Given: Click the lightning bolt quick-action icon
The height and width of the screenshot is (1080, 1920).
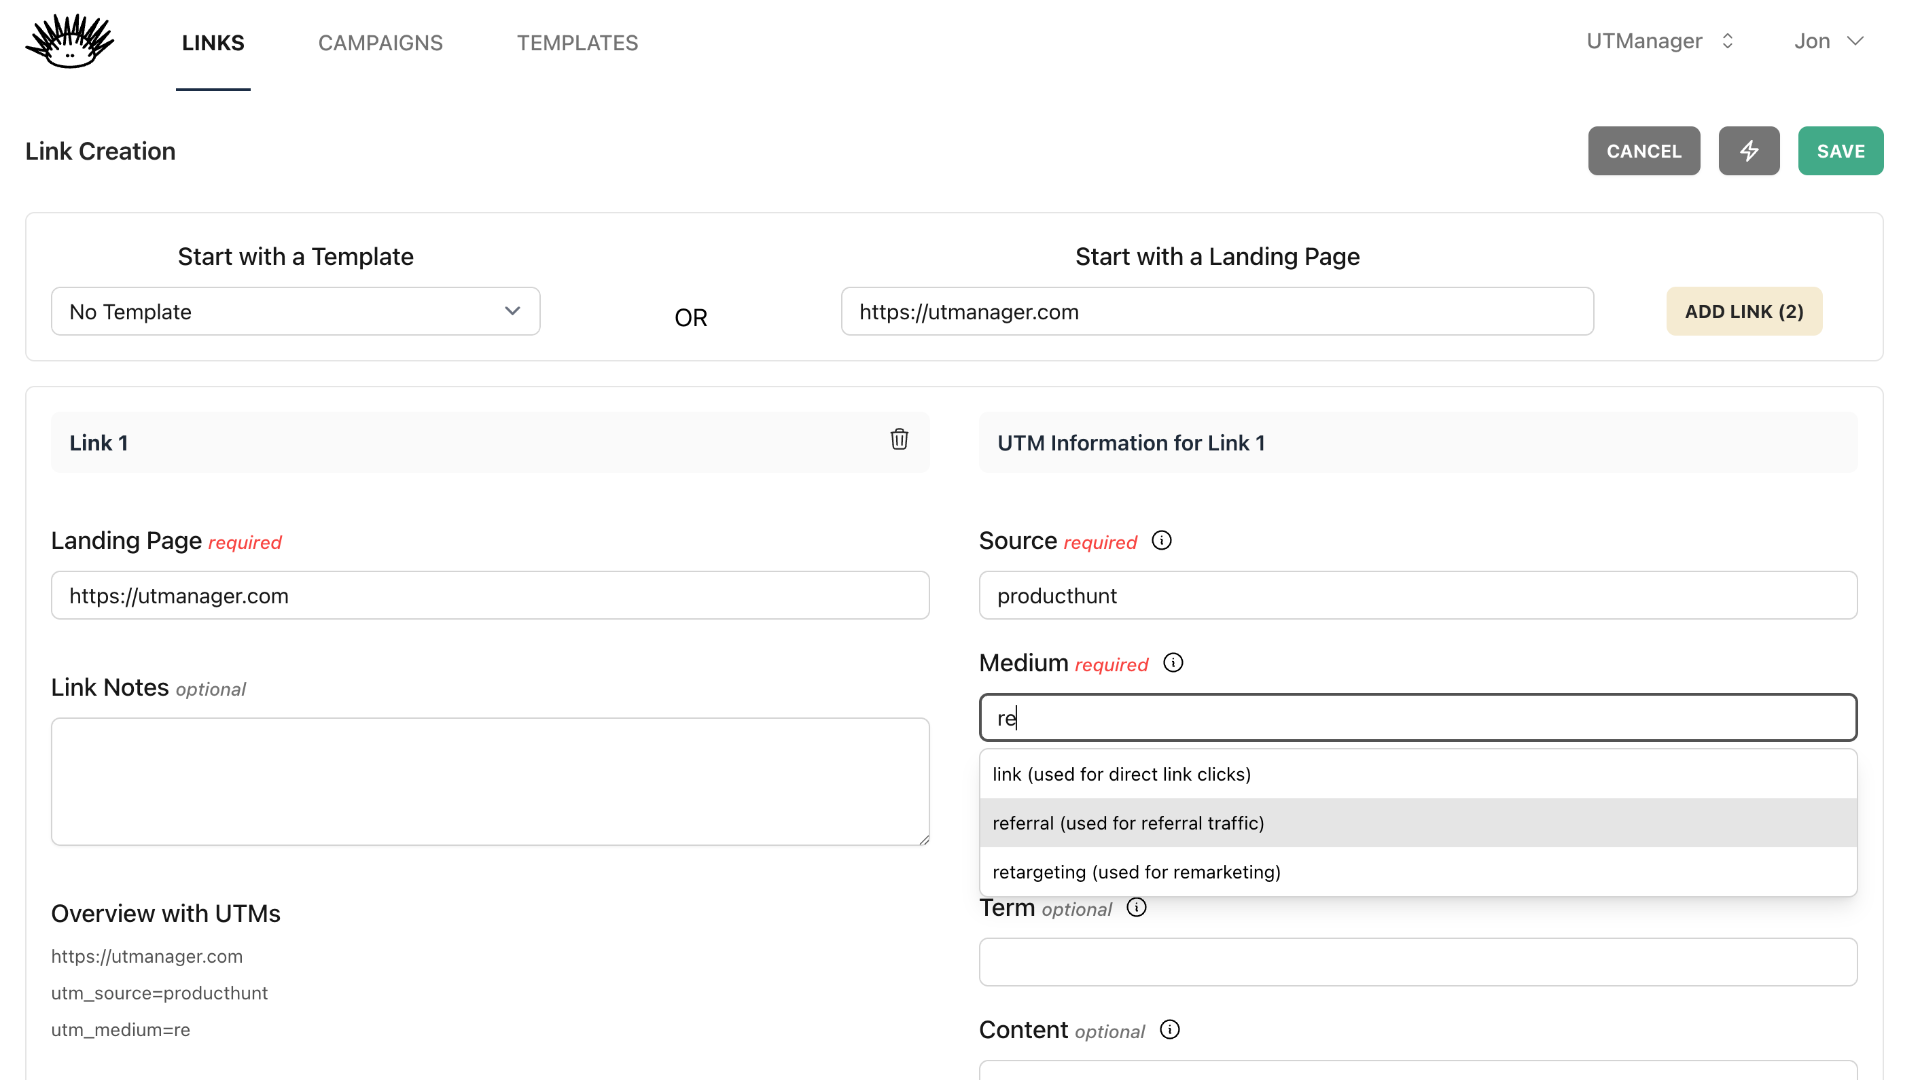Looking at the screenshot, I should coord(1749,150).
